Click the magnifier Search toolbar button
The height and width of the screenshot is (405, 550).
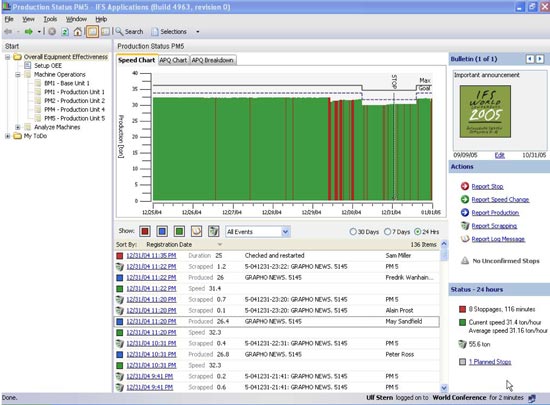129,32
